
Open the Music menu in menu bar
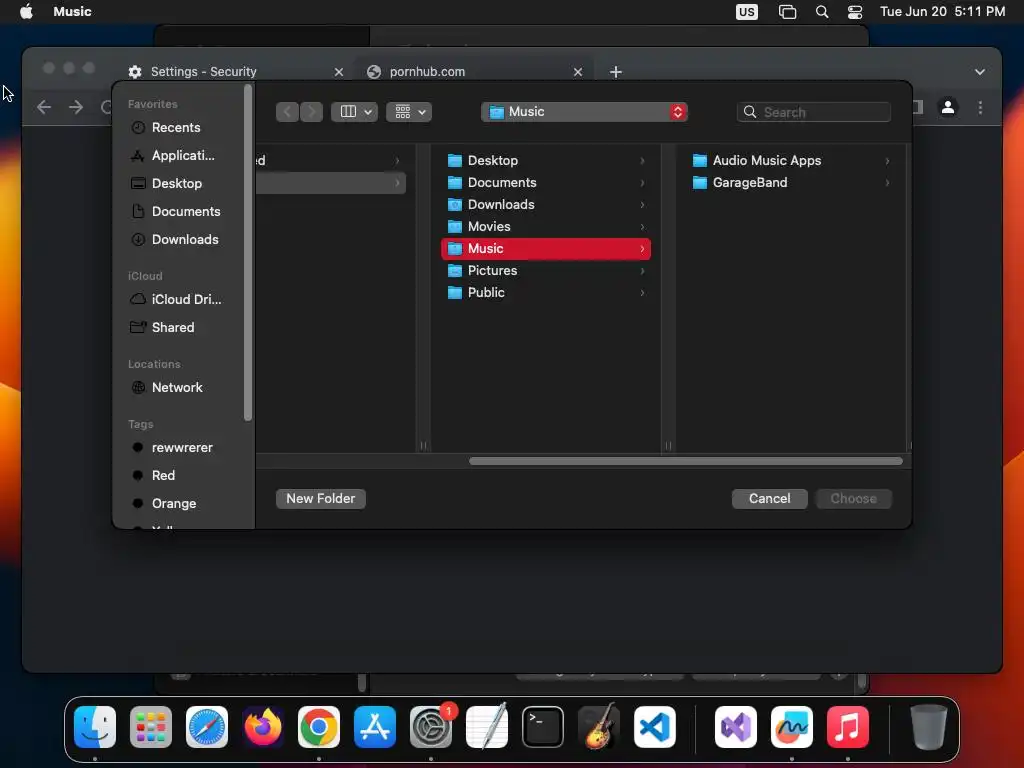click(x=72, y=11)
